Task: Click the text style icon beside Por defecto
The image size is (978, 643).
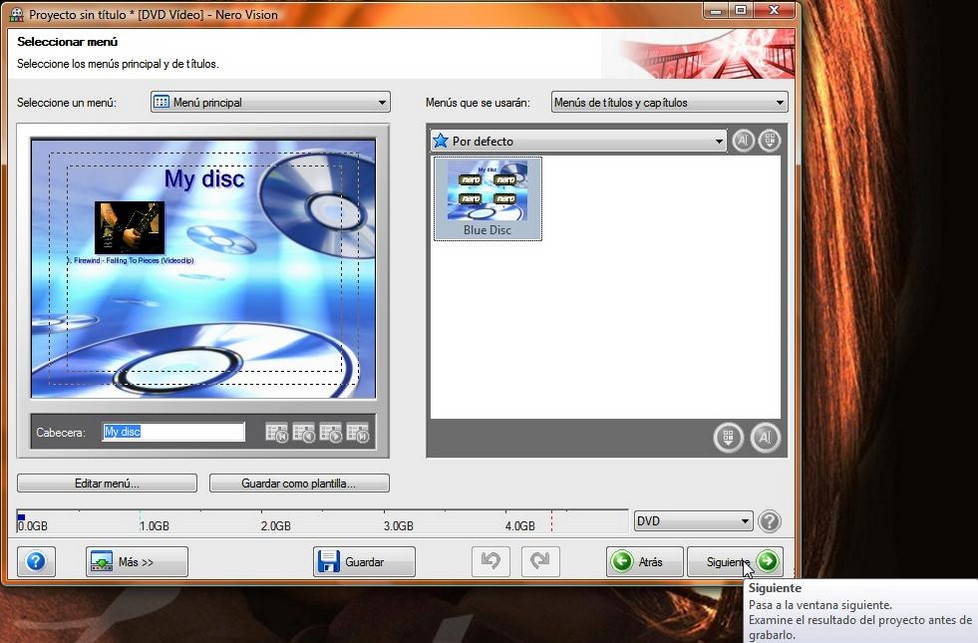Action: (x=743, y=140)
